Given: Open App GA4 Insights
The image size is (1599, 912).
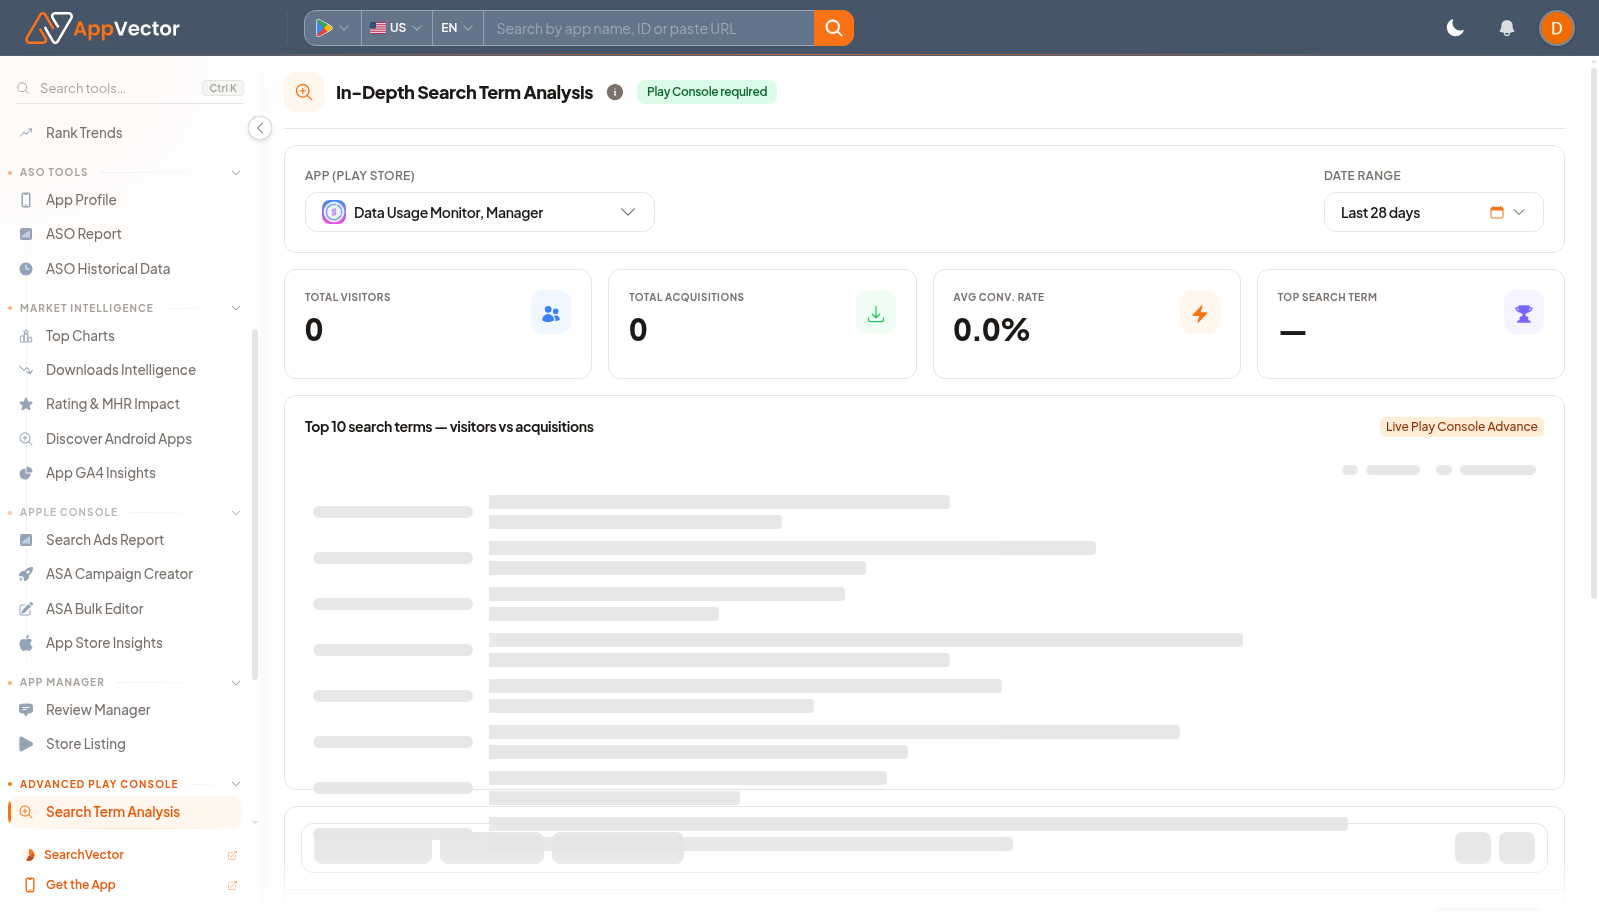Looking at the screenshot, I should point(101,473).
